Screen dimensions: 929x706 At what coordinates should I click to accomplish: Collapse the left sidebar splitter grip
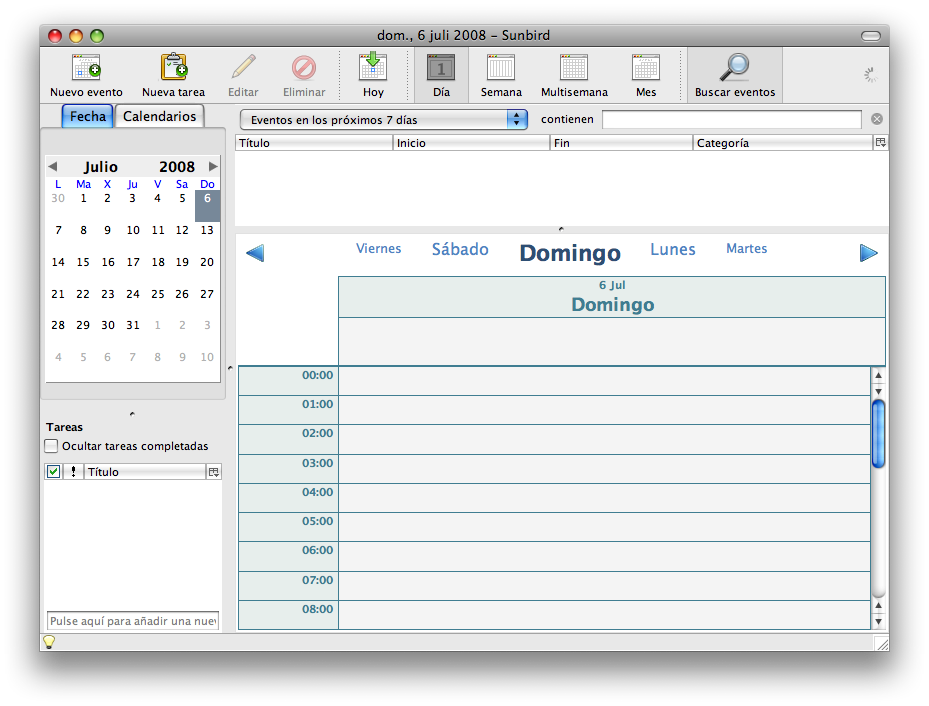[x=230, y=368]
